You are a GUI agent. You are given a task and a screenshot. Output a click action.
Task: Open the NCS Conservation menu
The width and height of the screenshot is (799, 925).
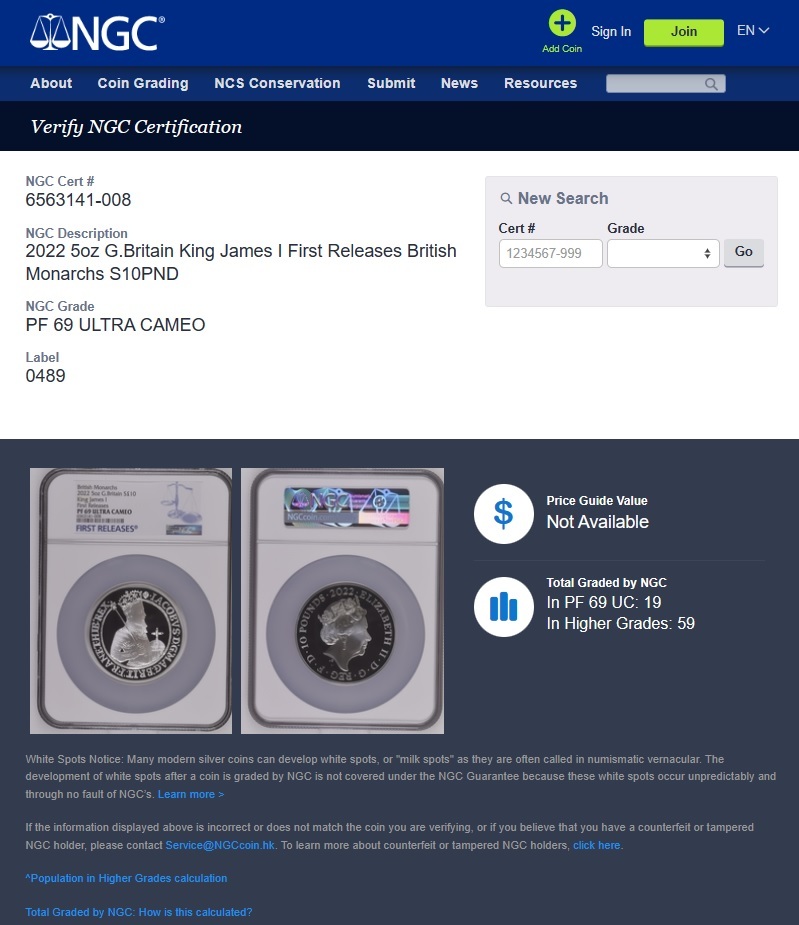coord(277,83)
